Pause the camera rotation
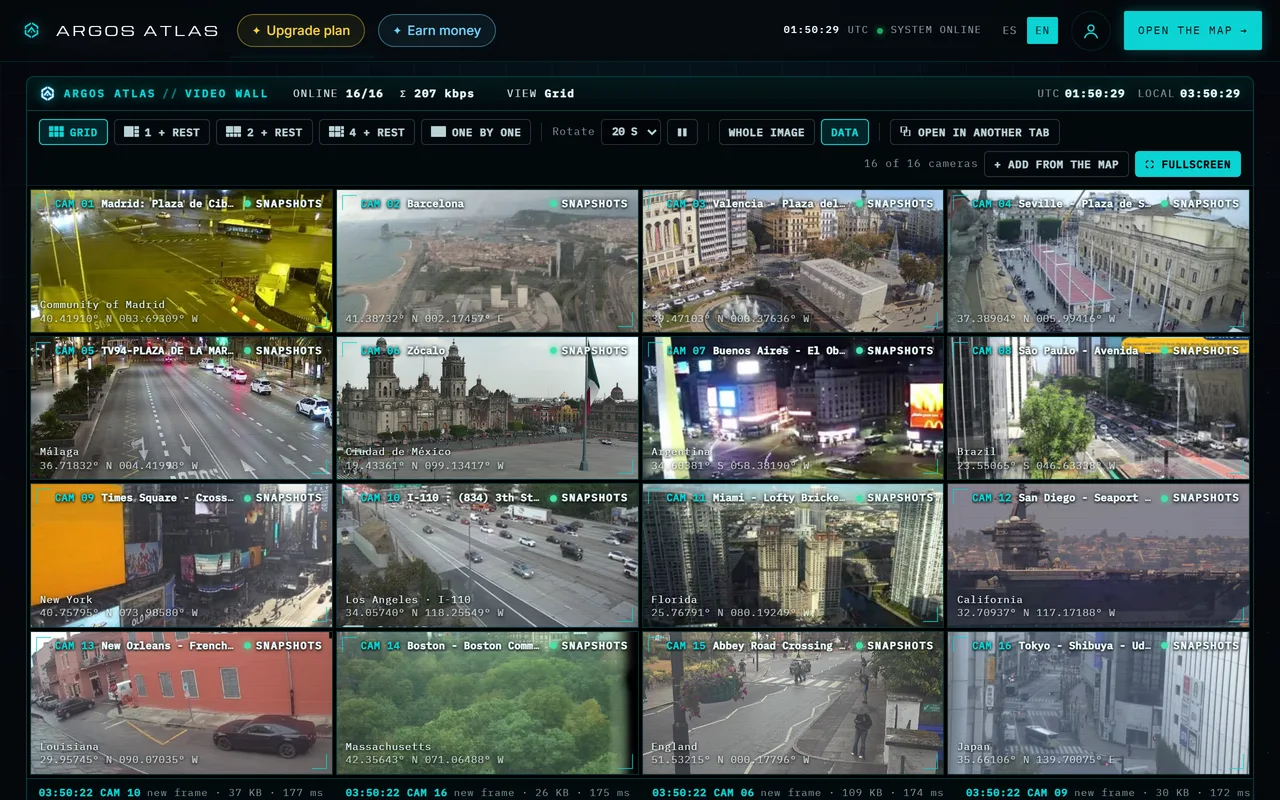This screenshot has width=1280, height=800. [682, 132]
